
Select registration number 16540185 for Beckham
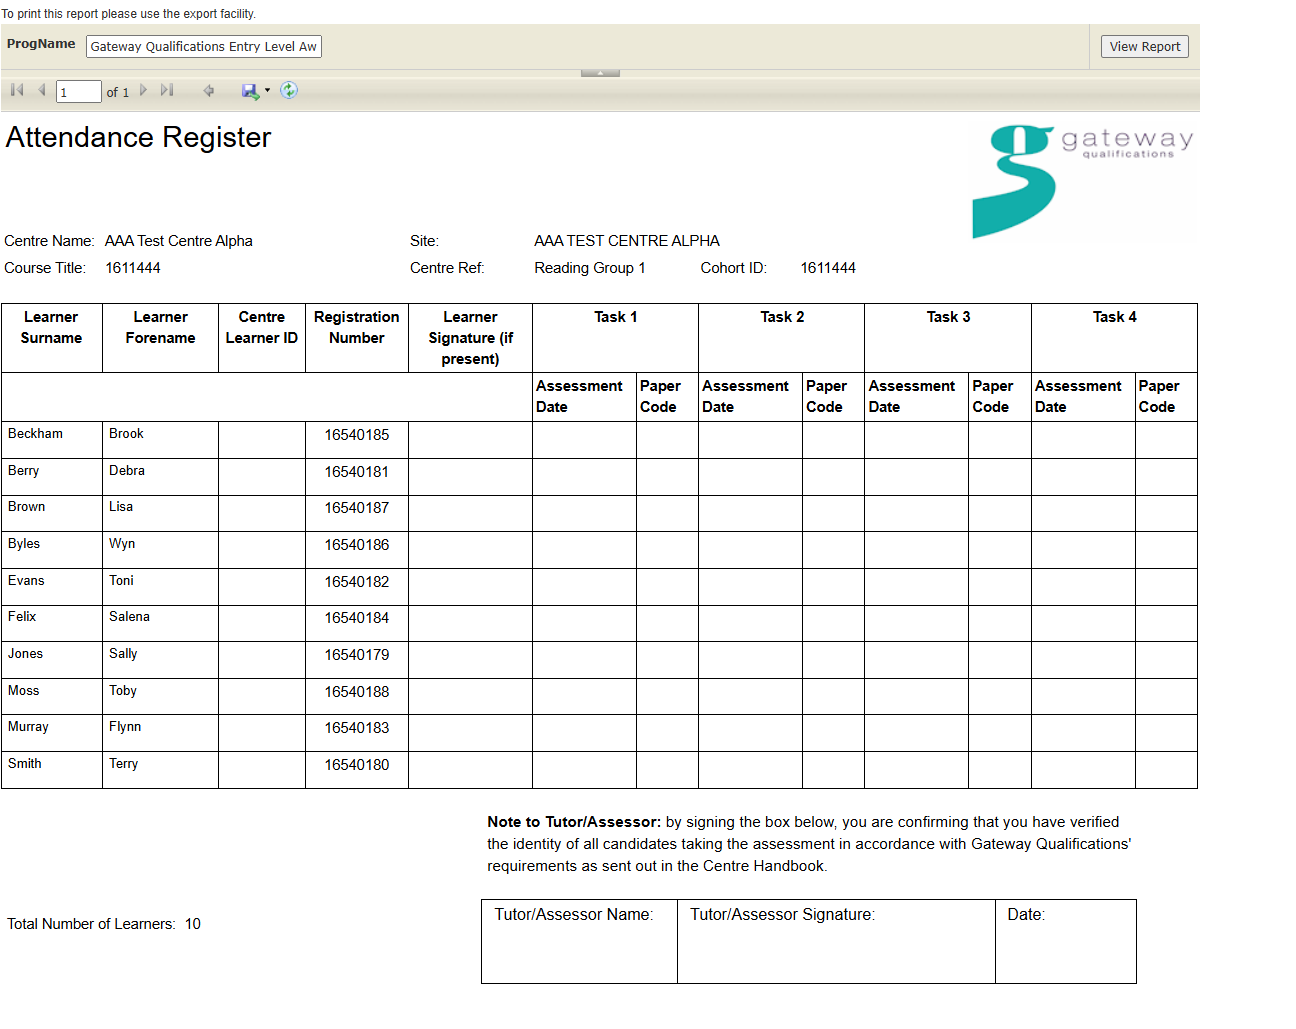tap(357, 435)
